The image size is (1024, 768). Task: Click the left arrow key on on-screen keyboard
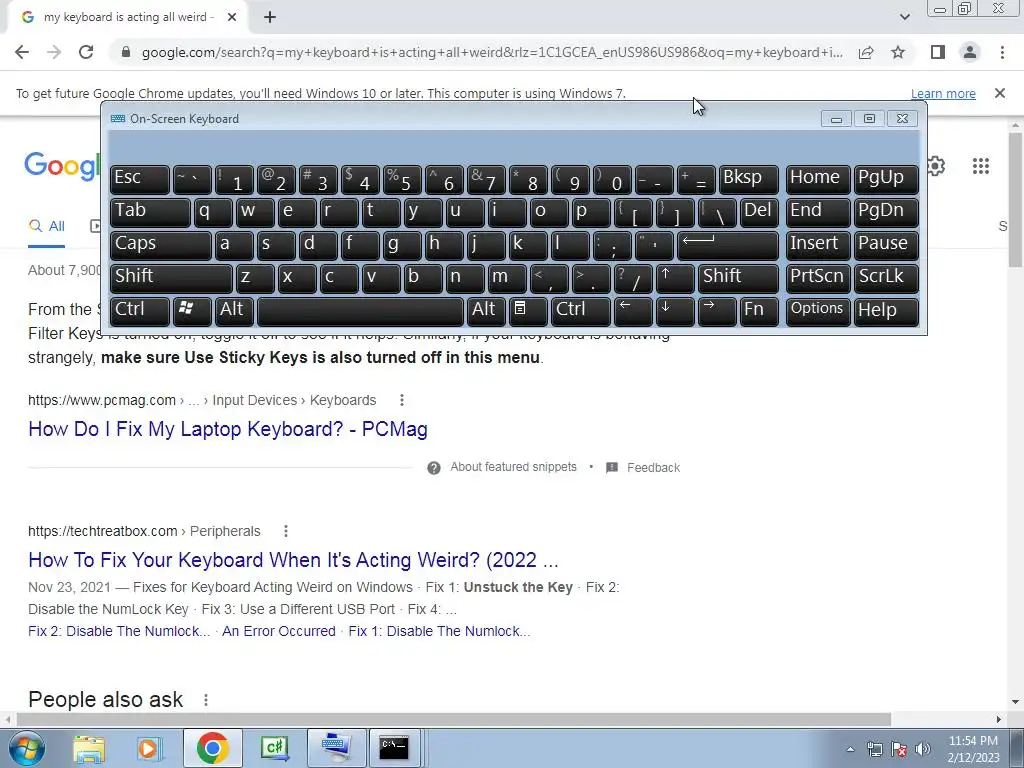[x=633, y=311]
